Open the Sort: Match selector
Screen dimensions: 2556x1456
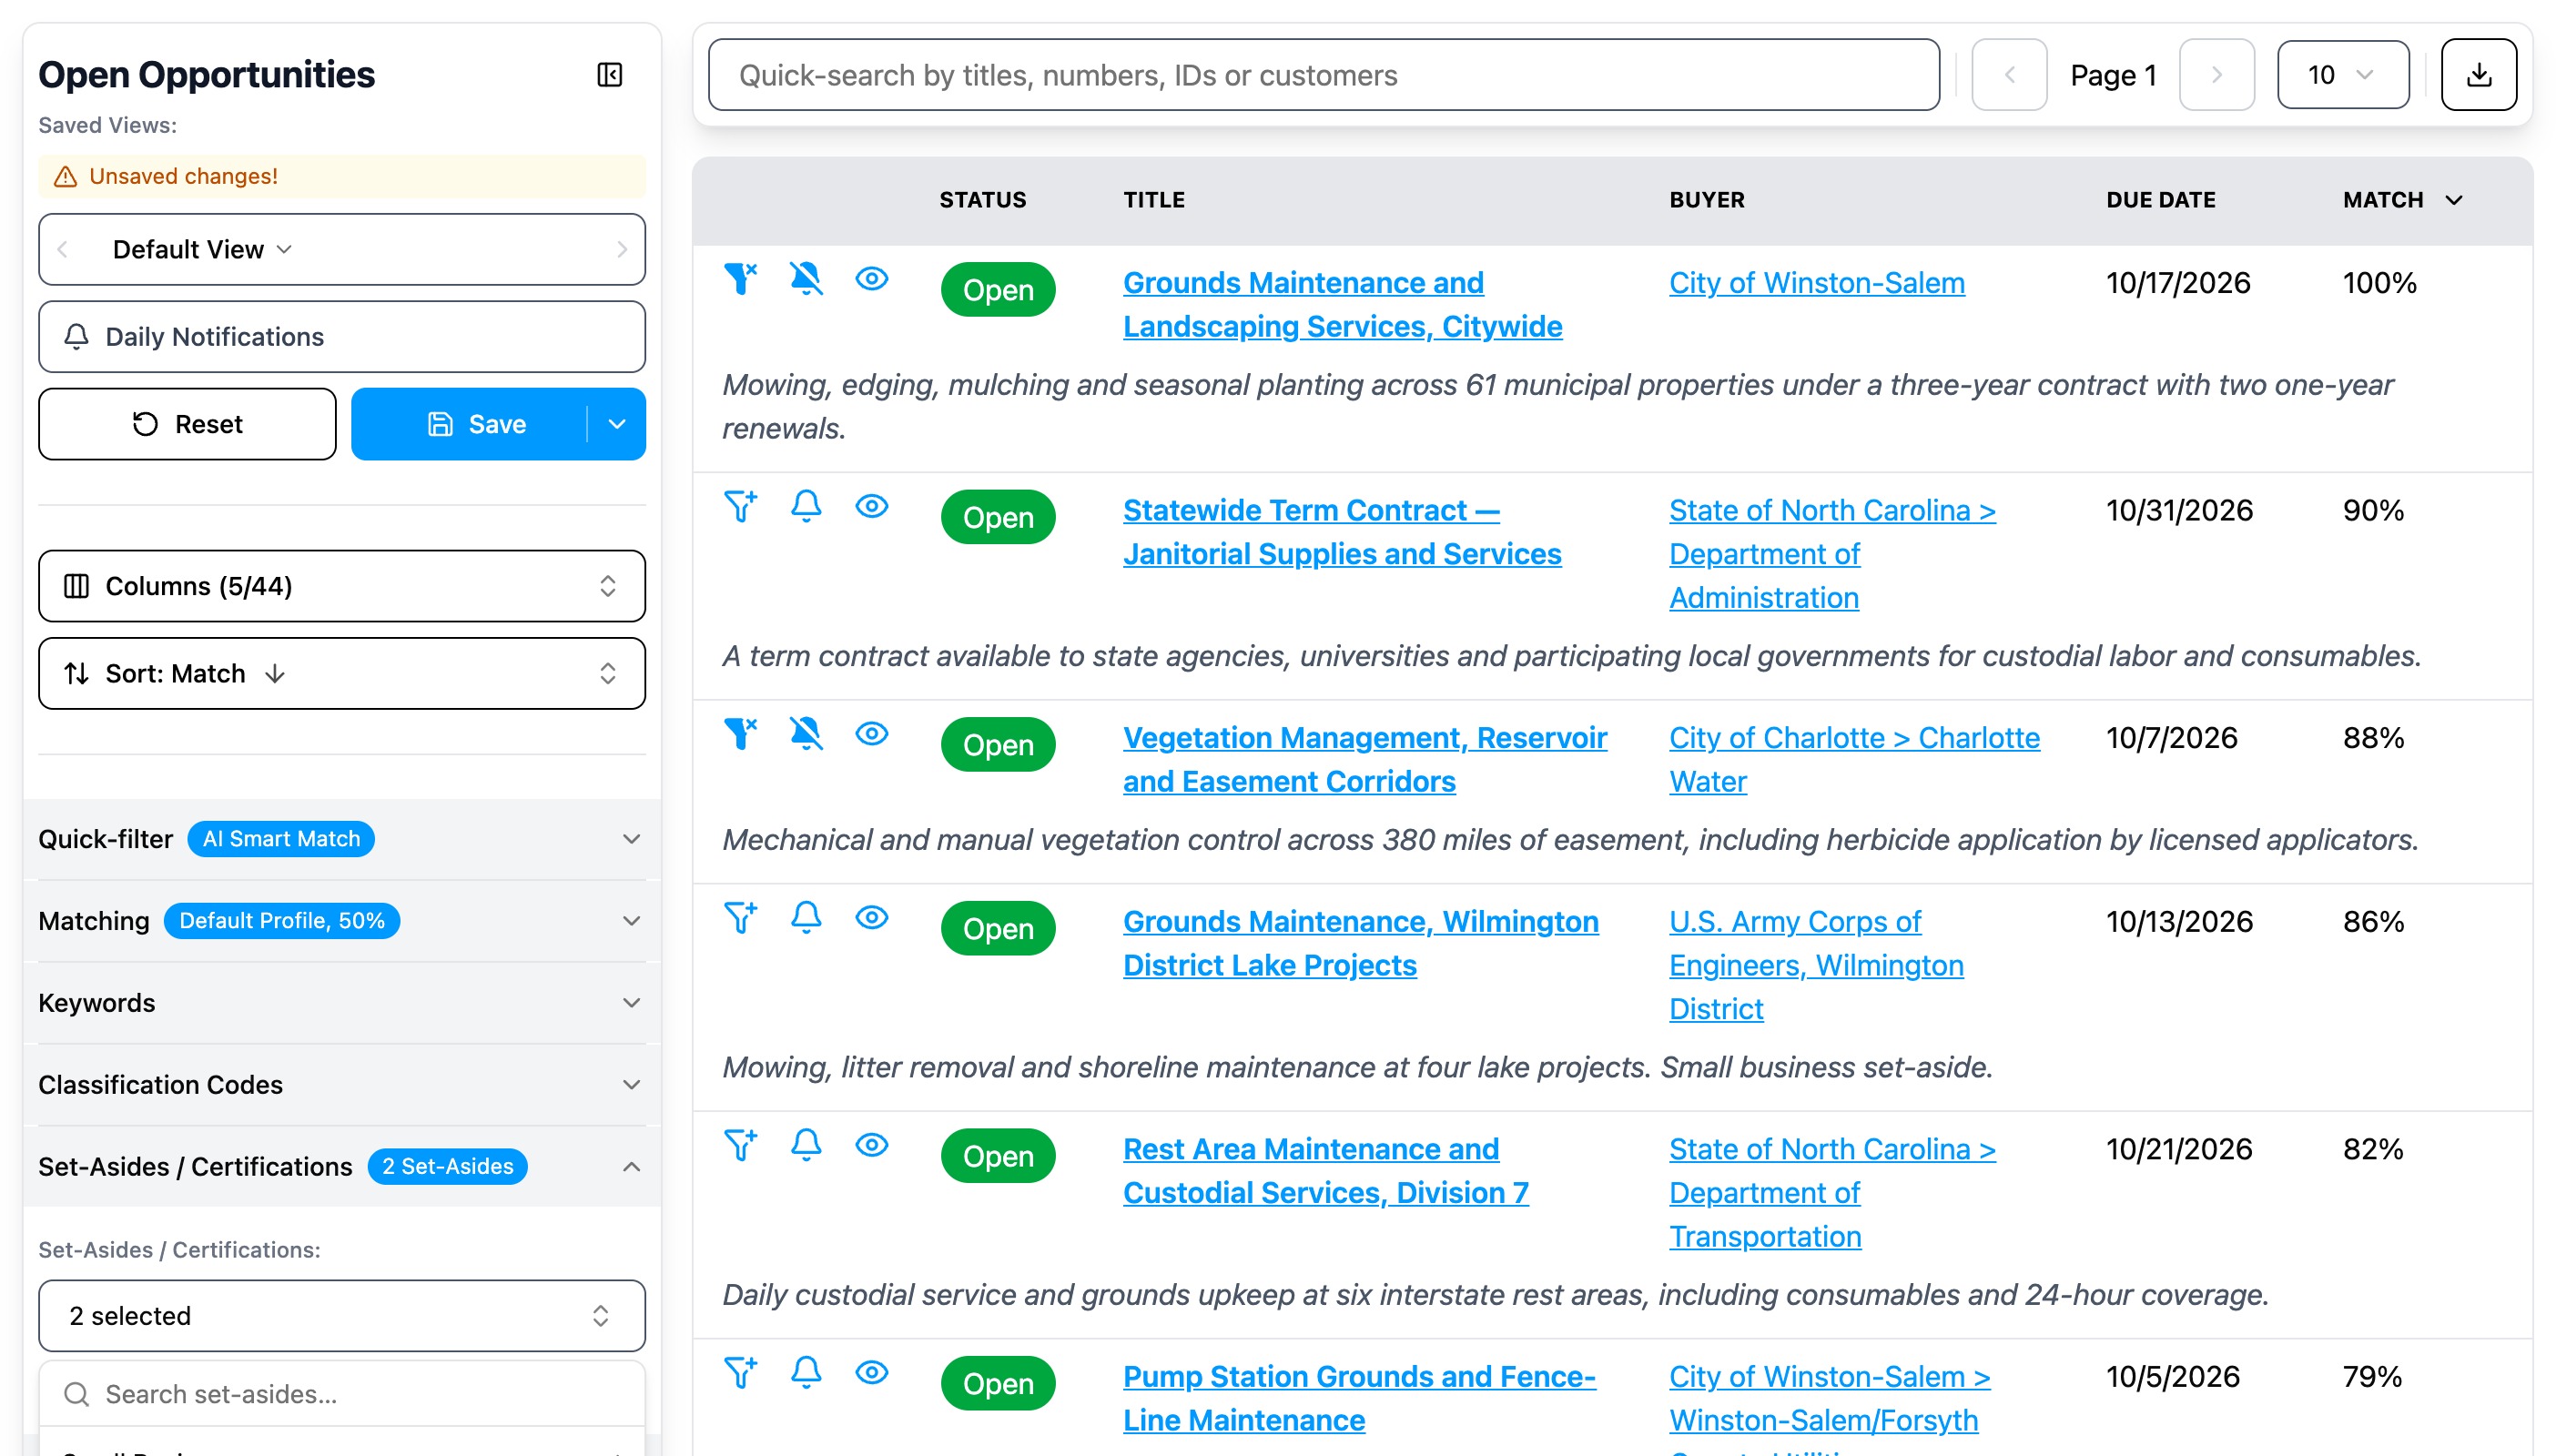(x=342, y=674)
